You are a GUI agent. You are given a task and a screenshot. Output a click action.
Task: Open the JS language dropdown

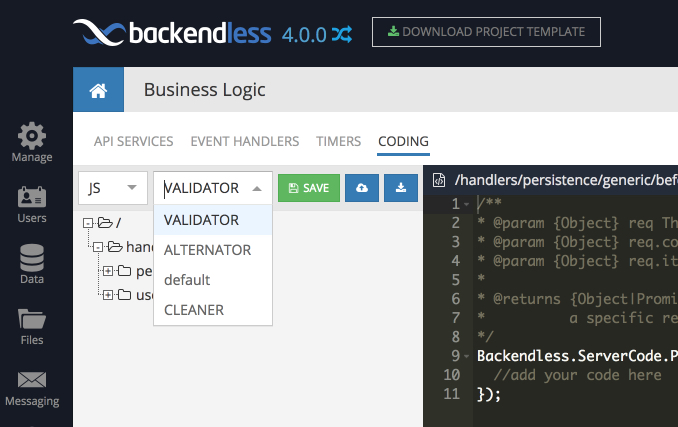pyautogui.click(x=113, y=188)
